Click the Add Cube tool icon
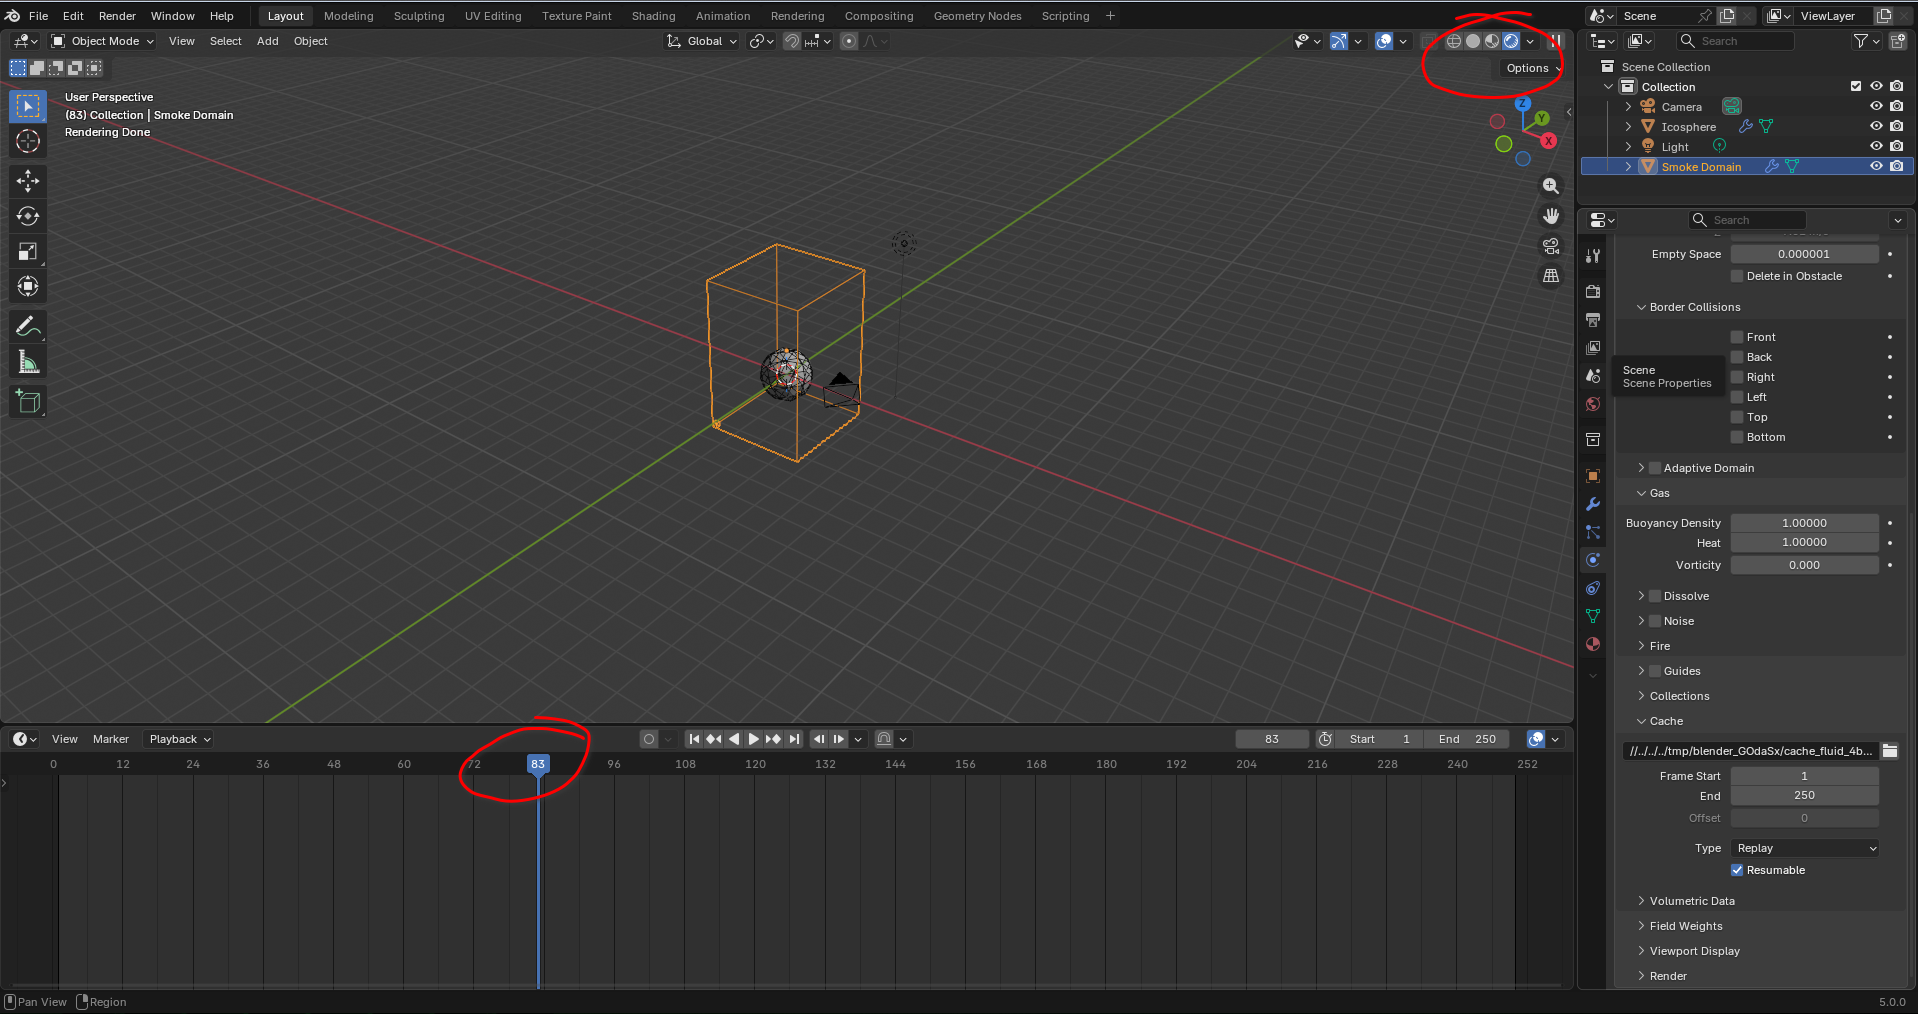Viewport: 1918px width, 1014px height. (28, 402)
